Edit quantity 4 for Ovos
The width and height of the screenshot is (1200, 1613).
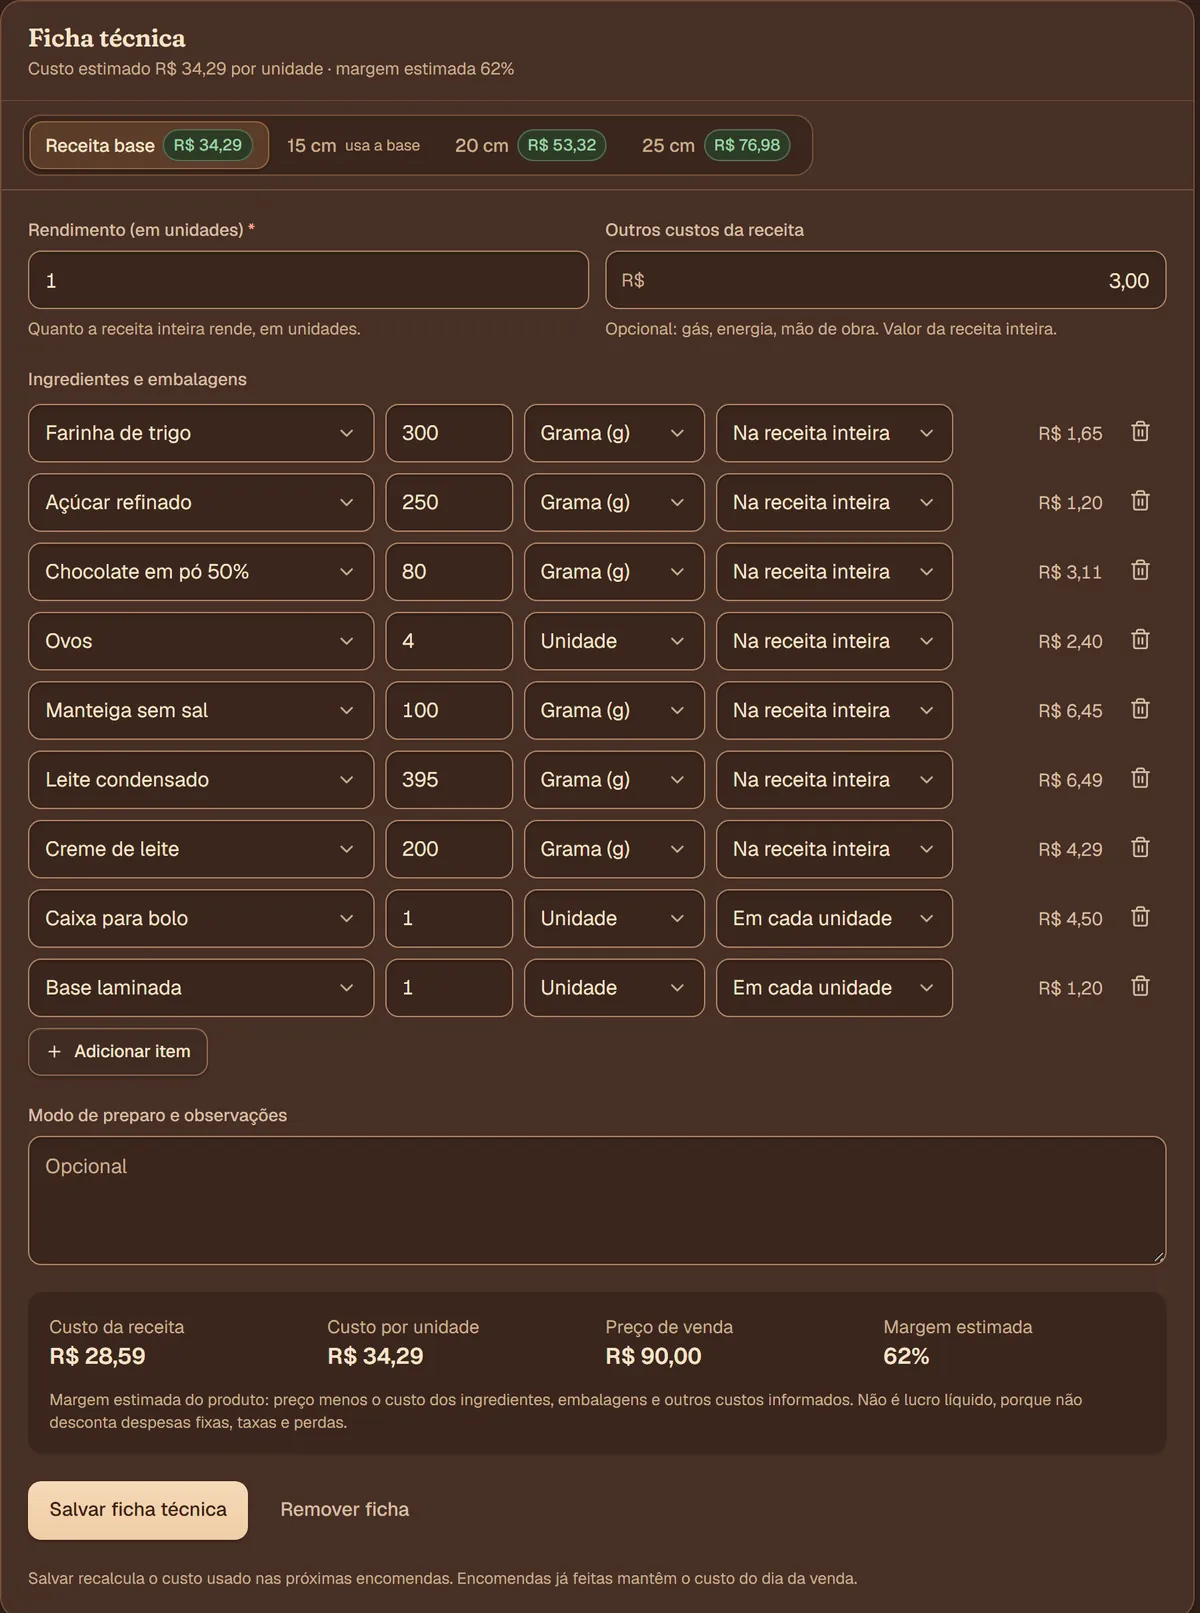(449, 641)
